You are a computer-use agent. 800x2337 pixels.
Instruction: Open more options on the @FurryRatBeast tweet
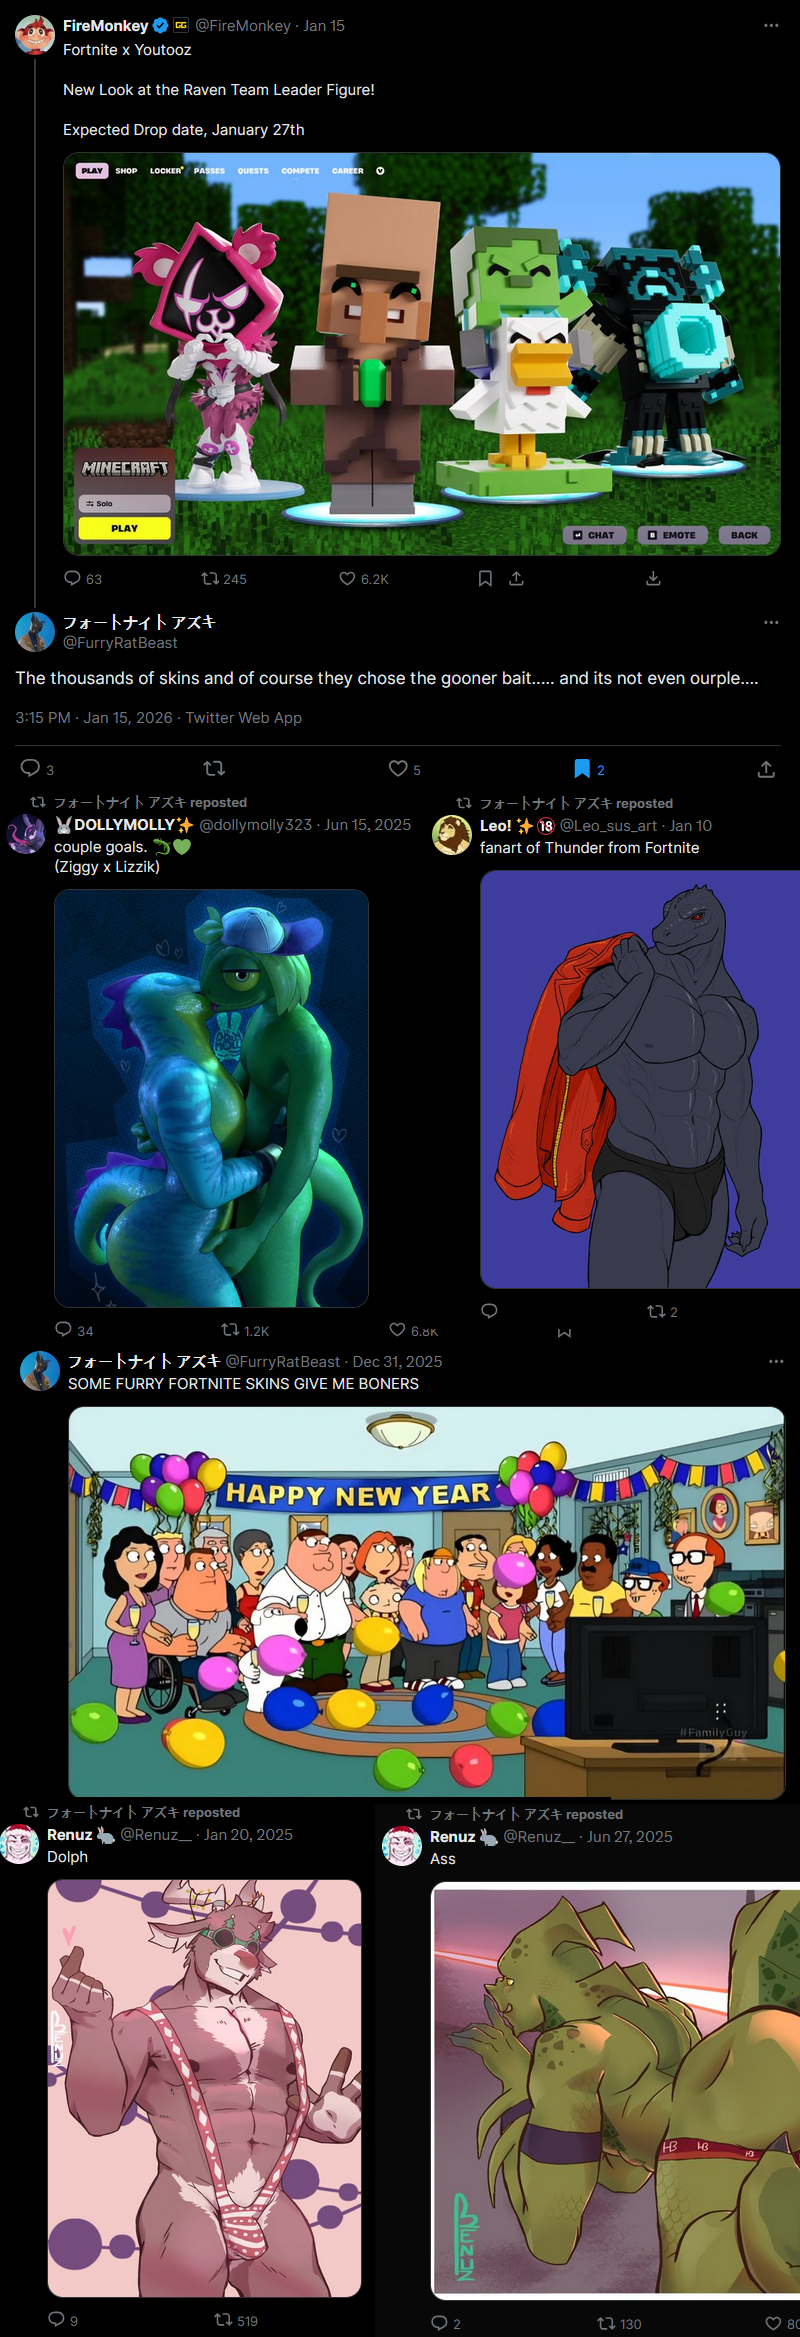[771, 622]
